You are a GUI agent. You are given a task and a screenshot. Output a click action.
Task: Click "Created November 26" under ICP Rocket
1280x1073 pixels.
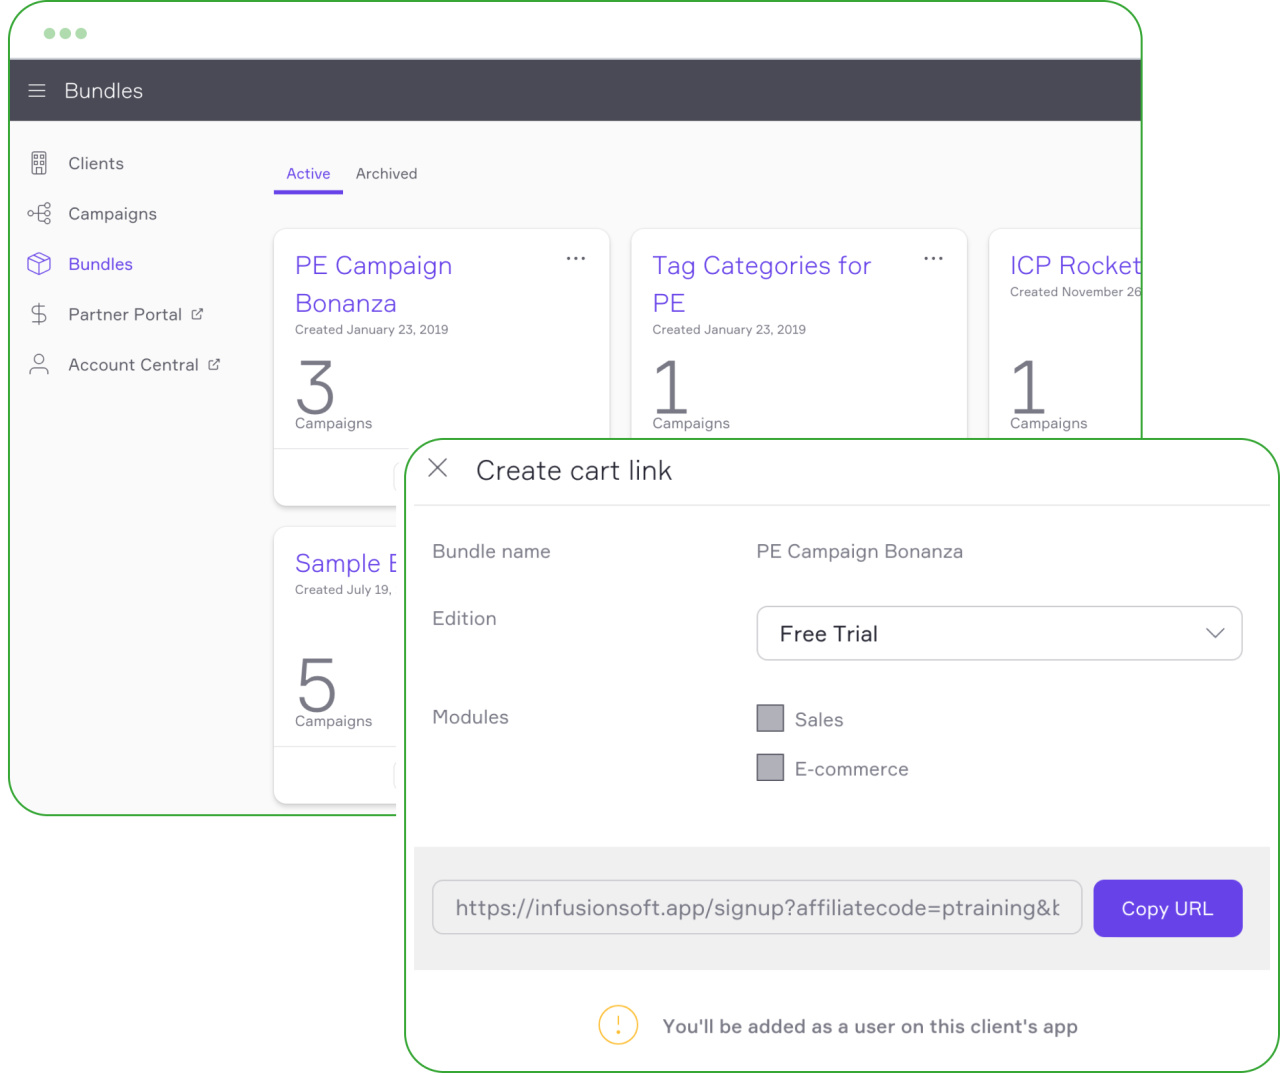(1075, 292)
